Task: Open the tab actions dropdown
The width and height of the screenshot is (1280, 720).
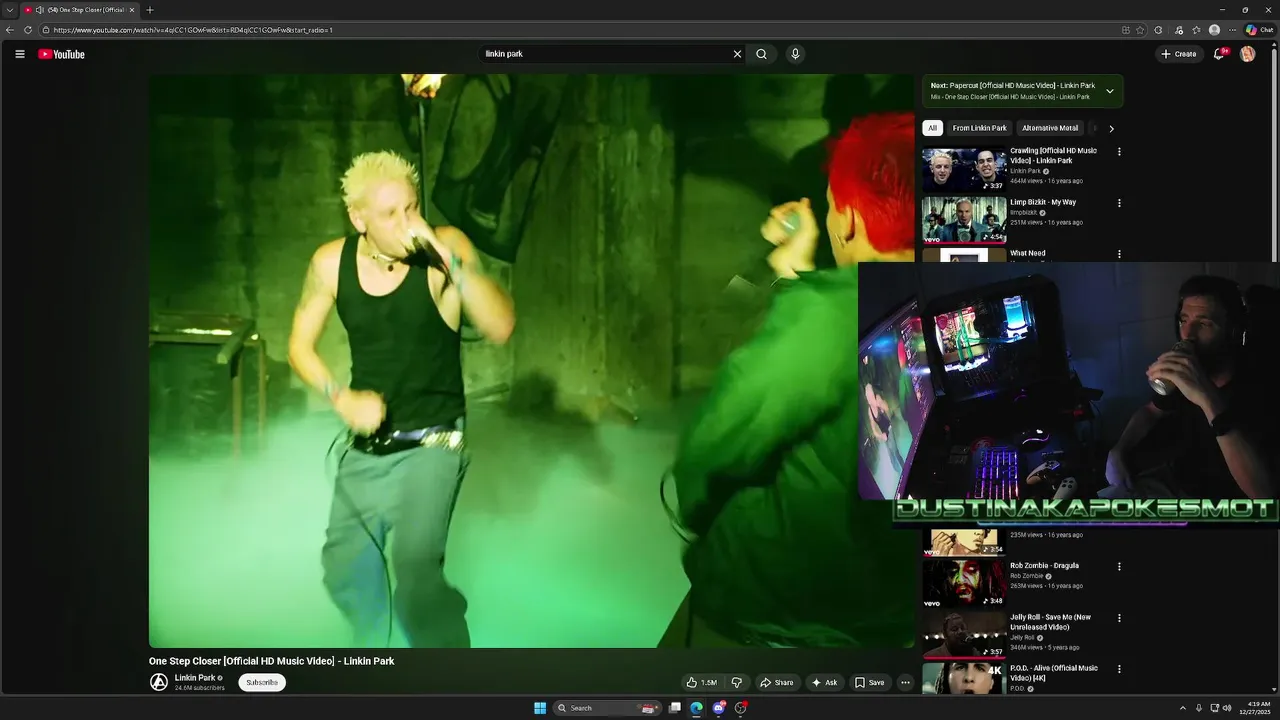Action: click(x=10, y=10)
